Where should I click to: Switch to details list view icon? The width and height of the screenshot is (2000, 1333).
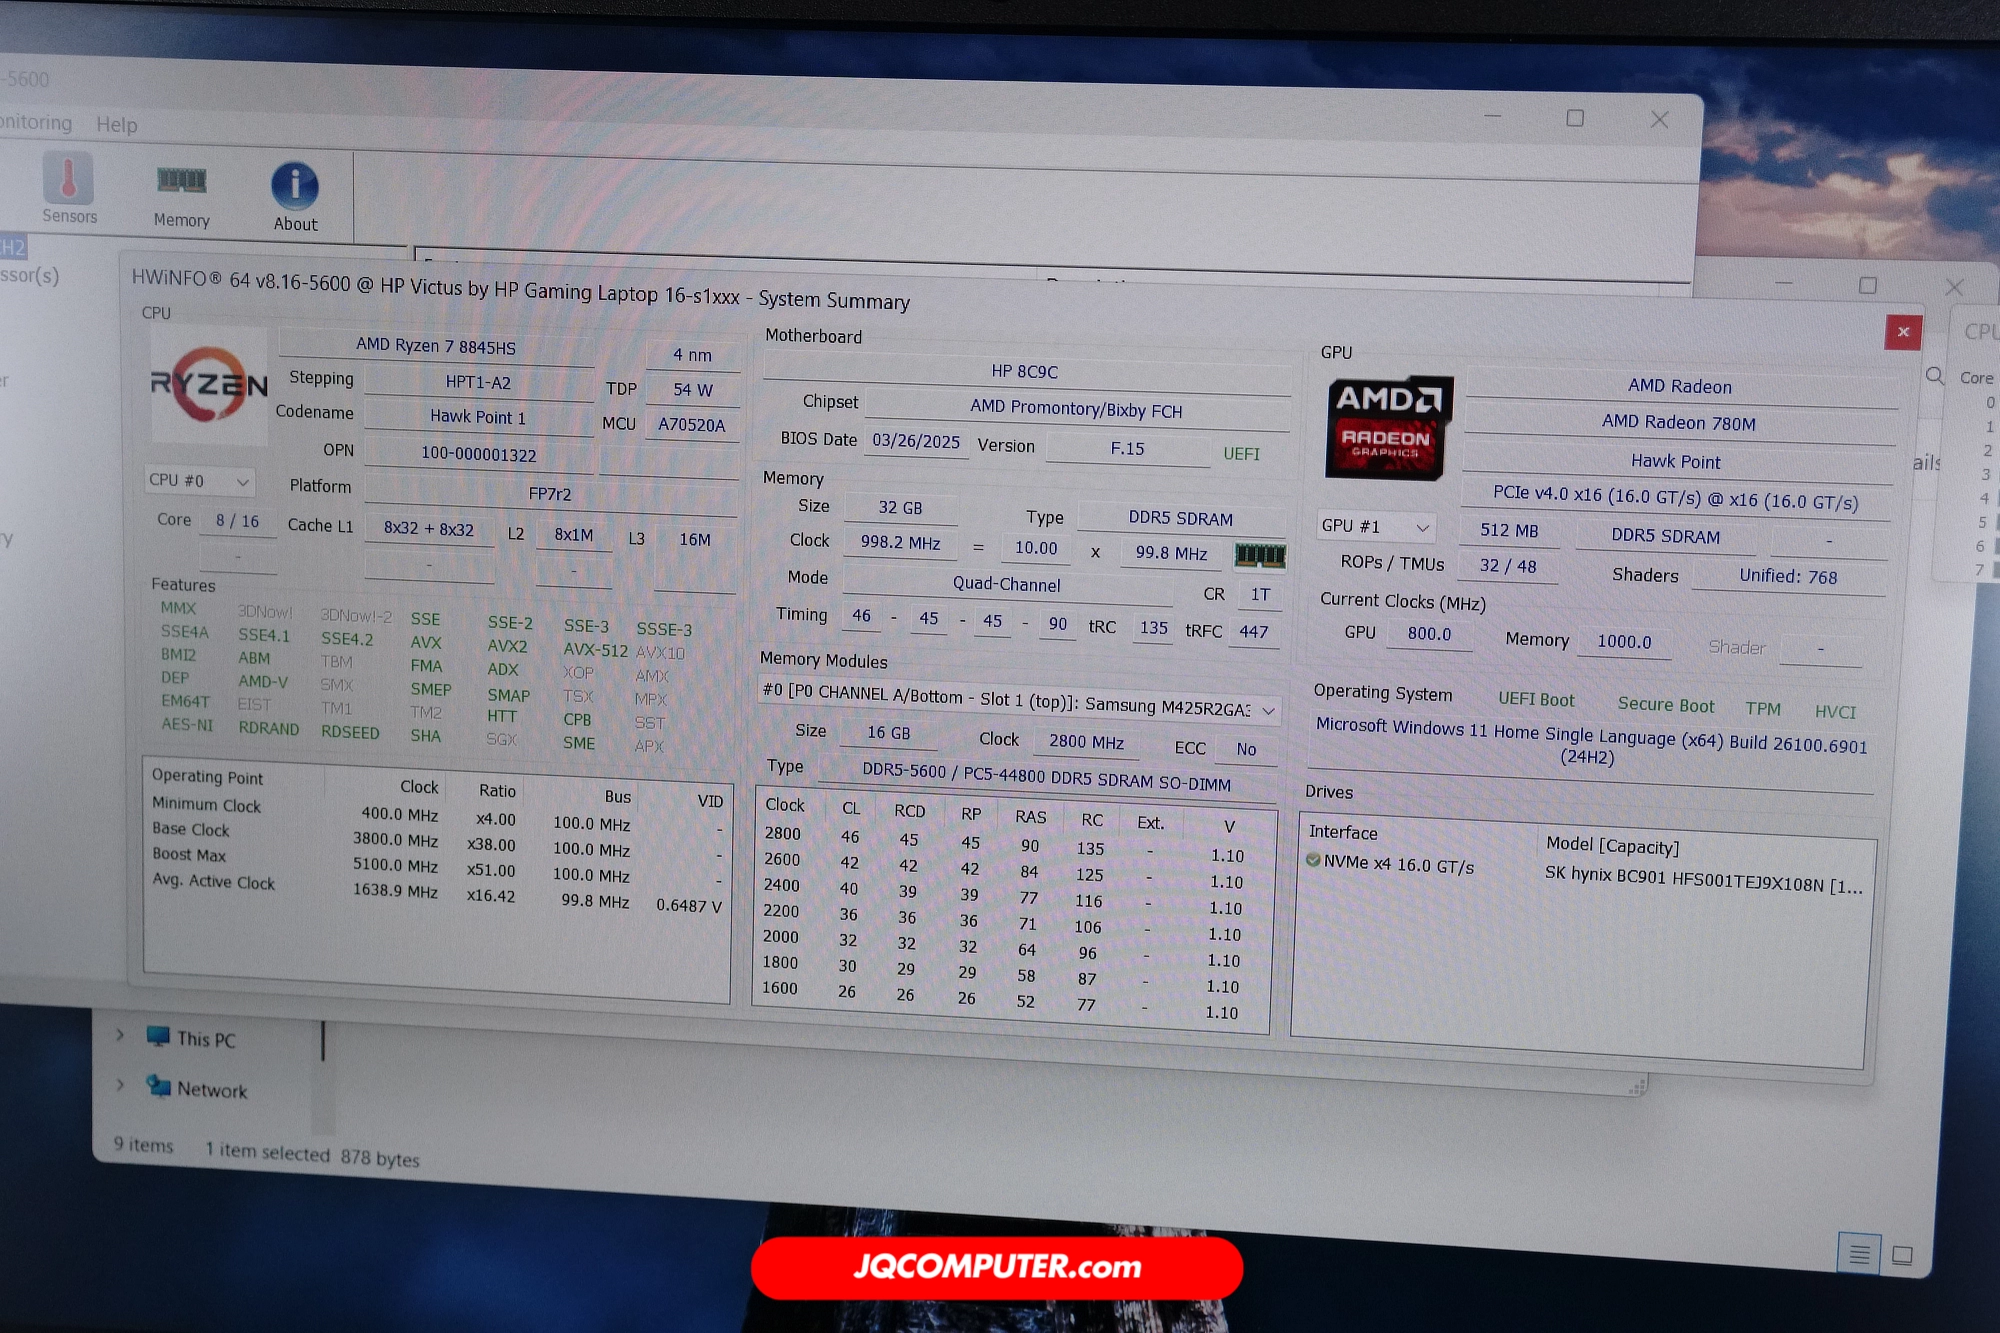coord(1858,1254)
